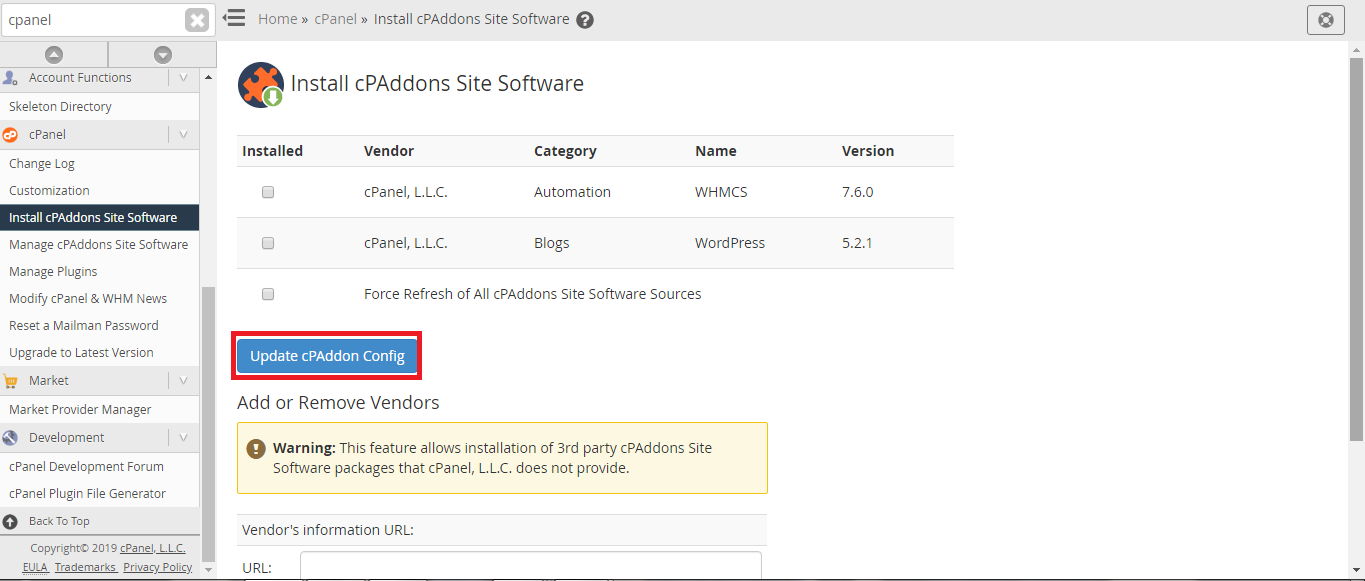Collapse the cPanel section chevron
Screen dimensions: 1365x581
pos(183,134)
